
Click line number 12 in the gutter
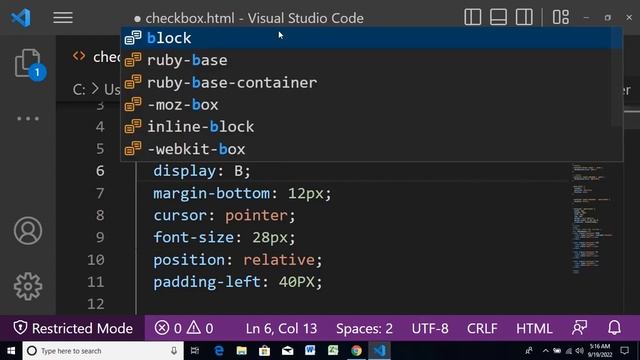pos(96,304)
